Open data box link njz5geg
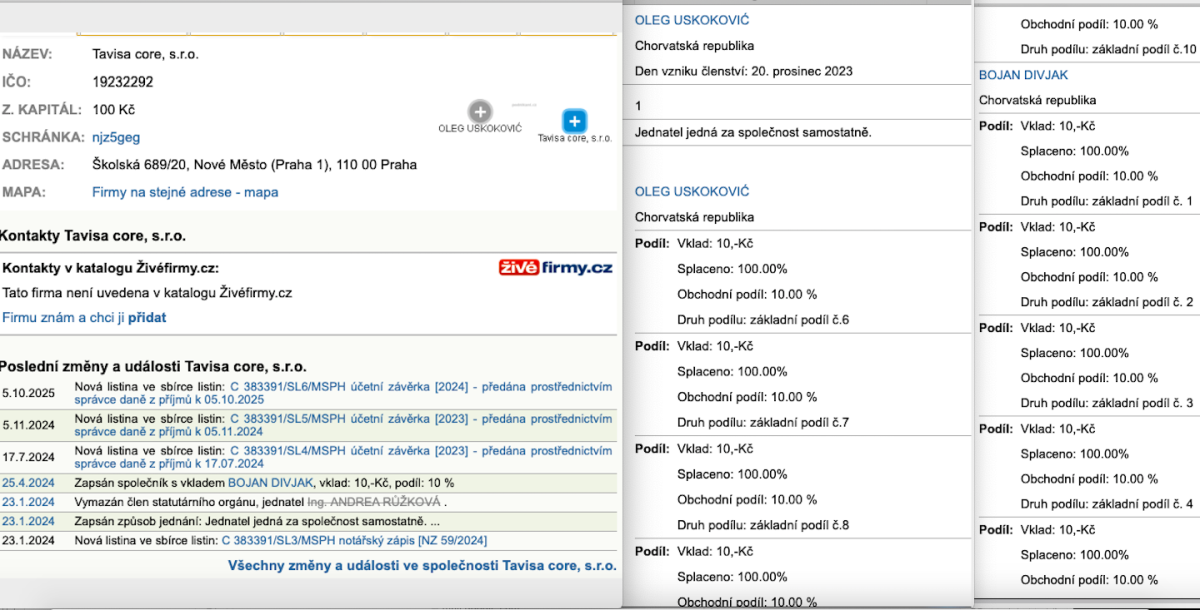1200x610 pixels. click(116, 136)
